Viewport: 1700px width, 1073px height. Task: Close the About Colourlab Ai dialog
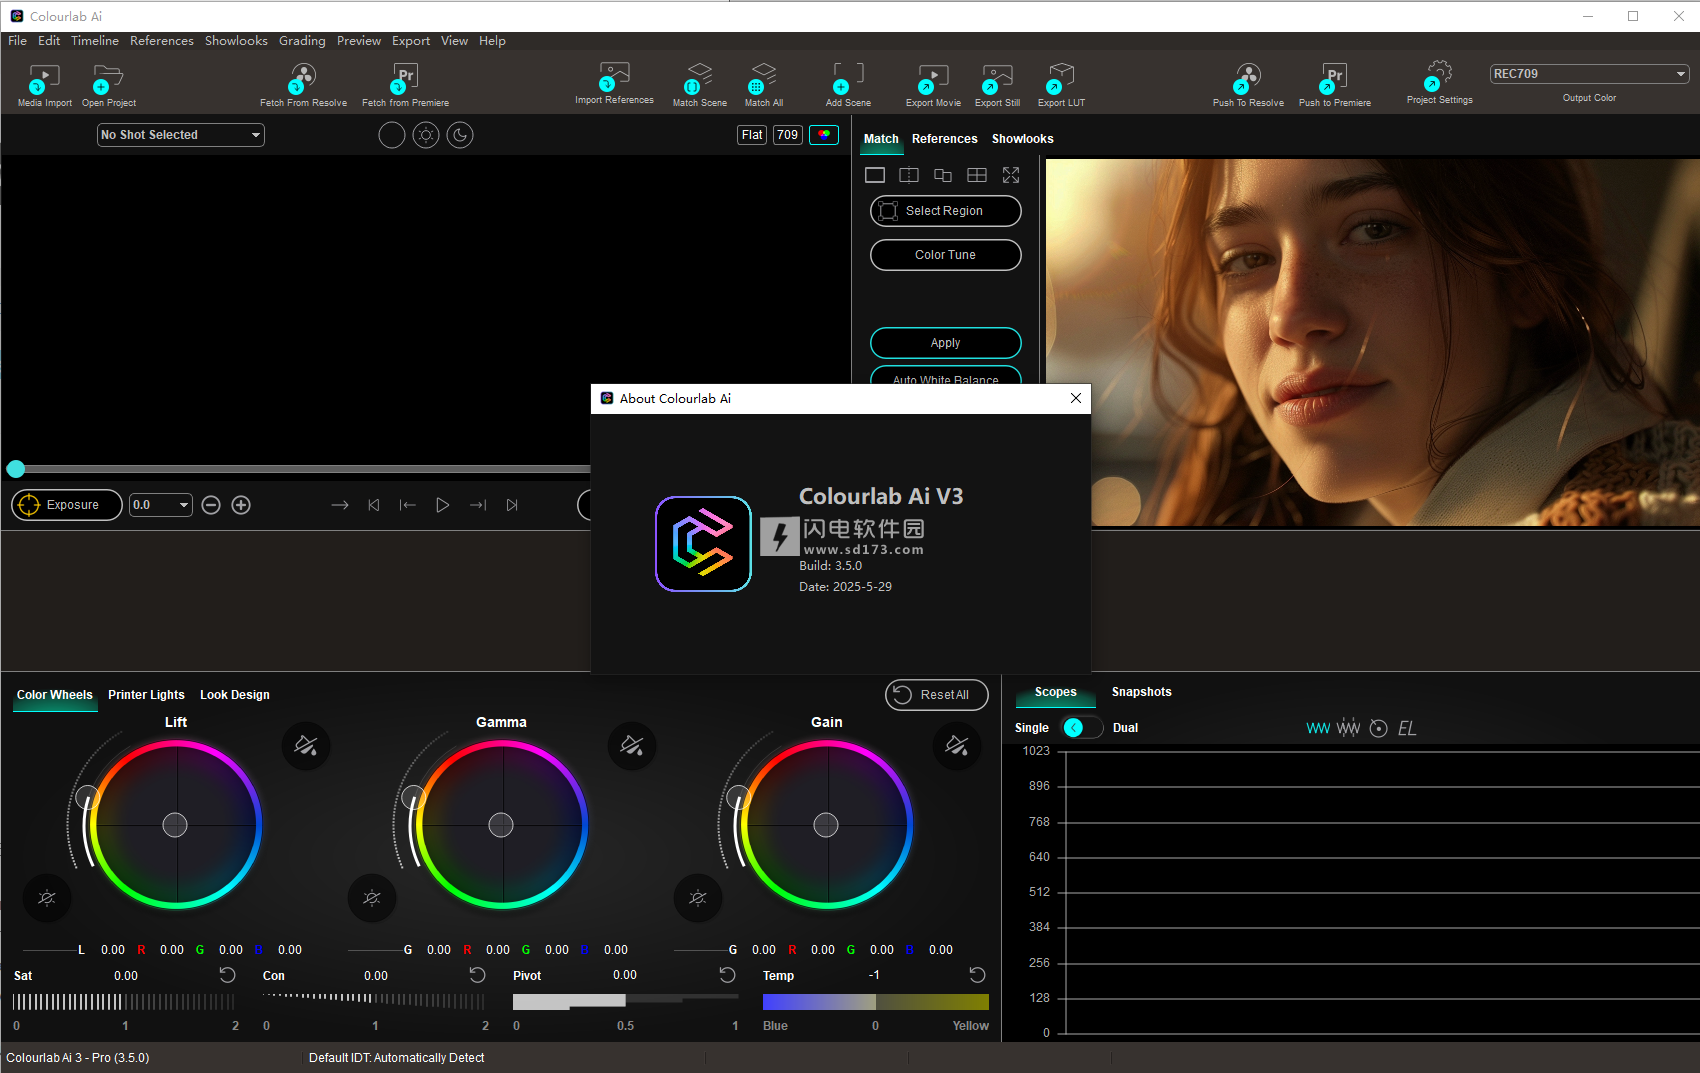[x=1076, y=398]
